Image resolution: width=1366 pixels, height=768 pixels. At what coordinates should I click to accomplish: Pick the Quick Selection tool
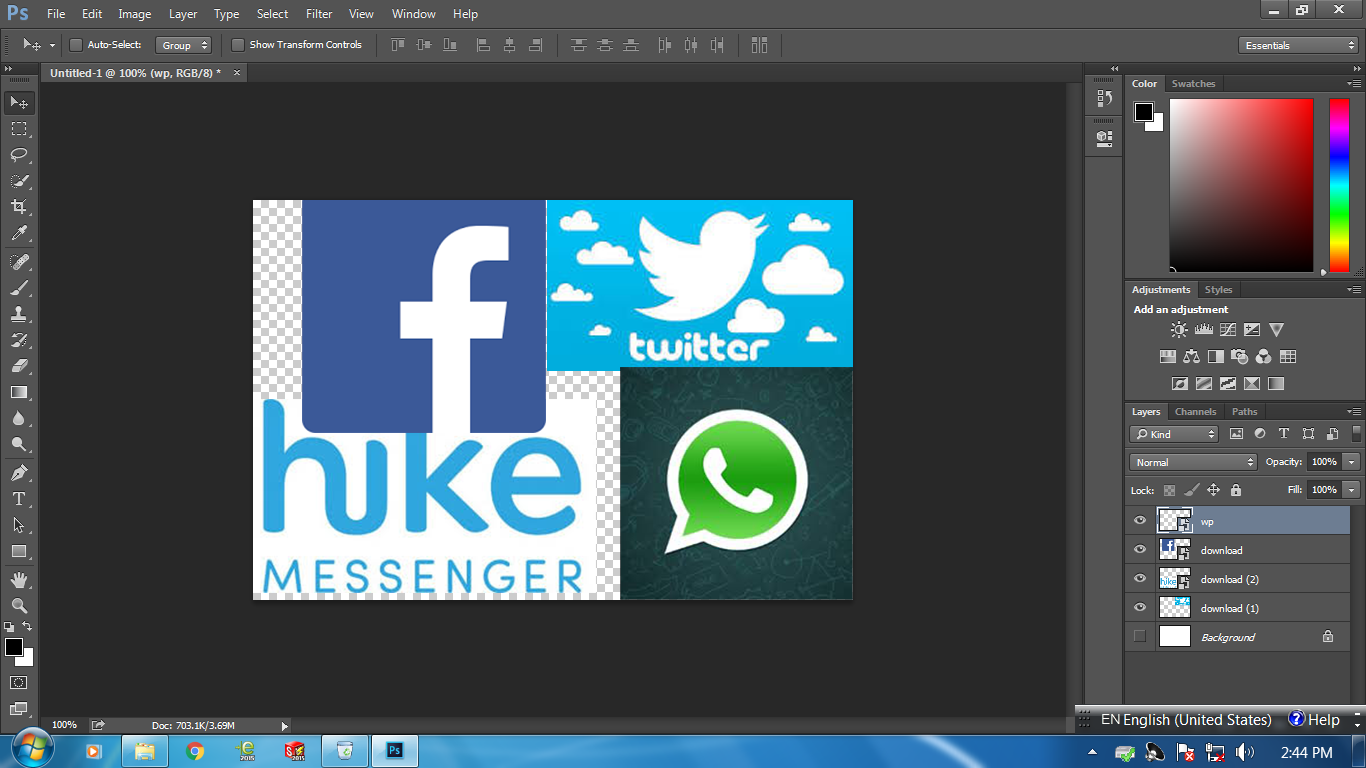click(19, 181)
